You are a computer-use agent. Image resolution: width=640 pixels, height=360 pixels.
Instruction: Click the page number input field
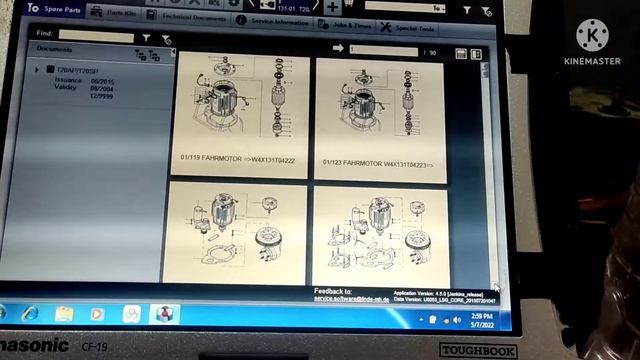(x=384, y=51)
